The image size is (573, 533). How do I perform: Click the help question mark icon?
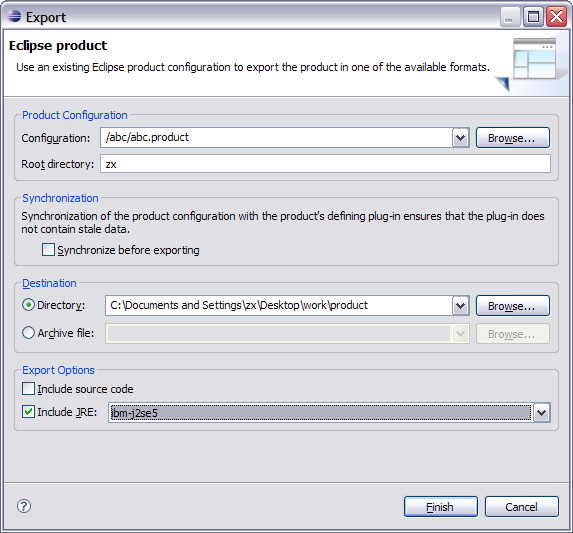[24, 506]
